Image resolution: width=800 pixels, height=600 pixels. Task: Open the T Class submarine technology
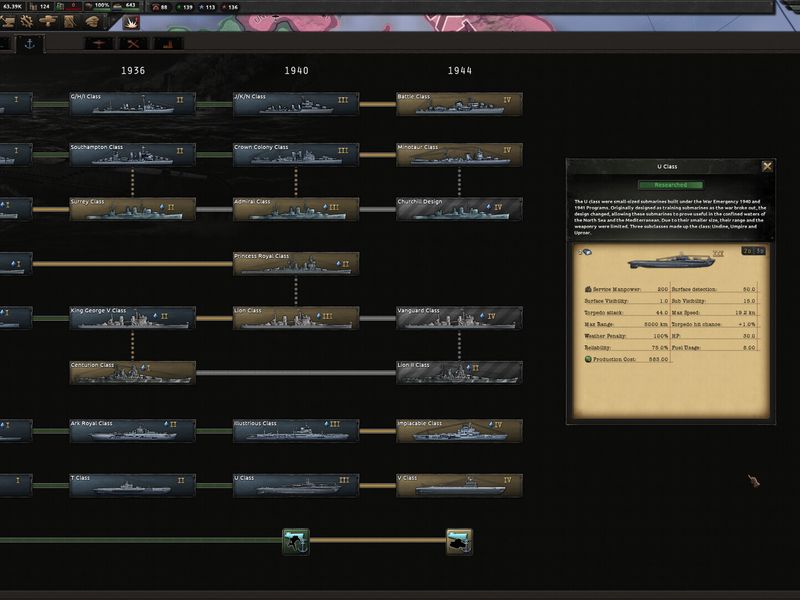(x=133, y=486)
